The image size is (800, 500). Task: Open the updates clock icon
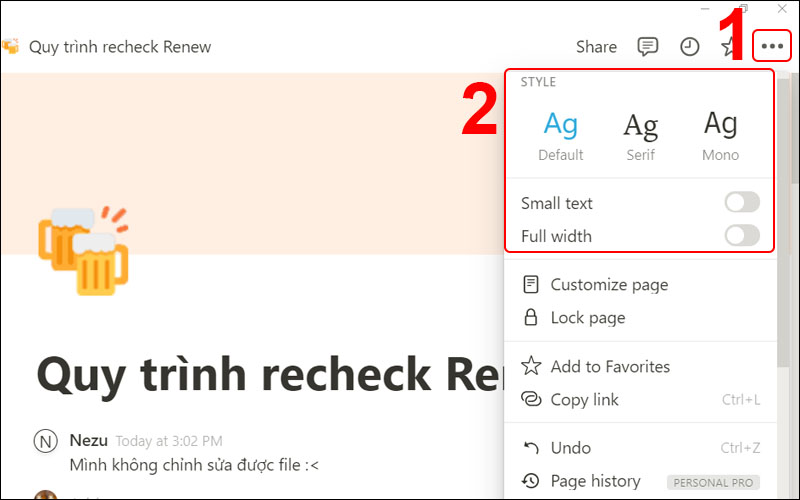tap(690, 46)
